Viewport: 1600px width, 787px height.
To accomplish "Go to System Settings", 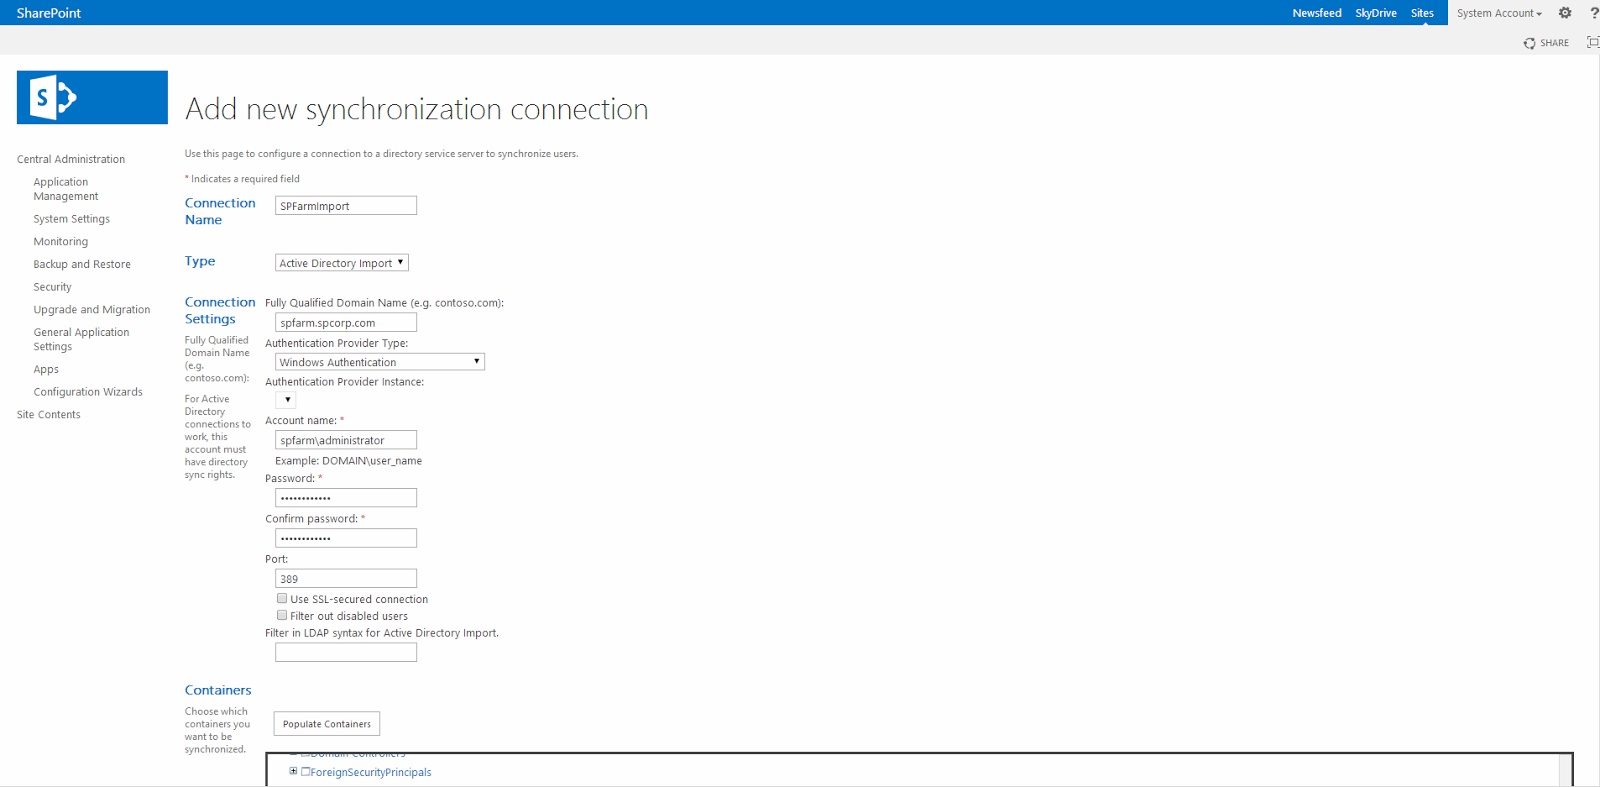I will point(72,219).
